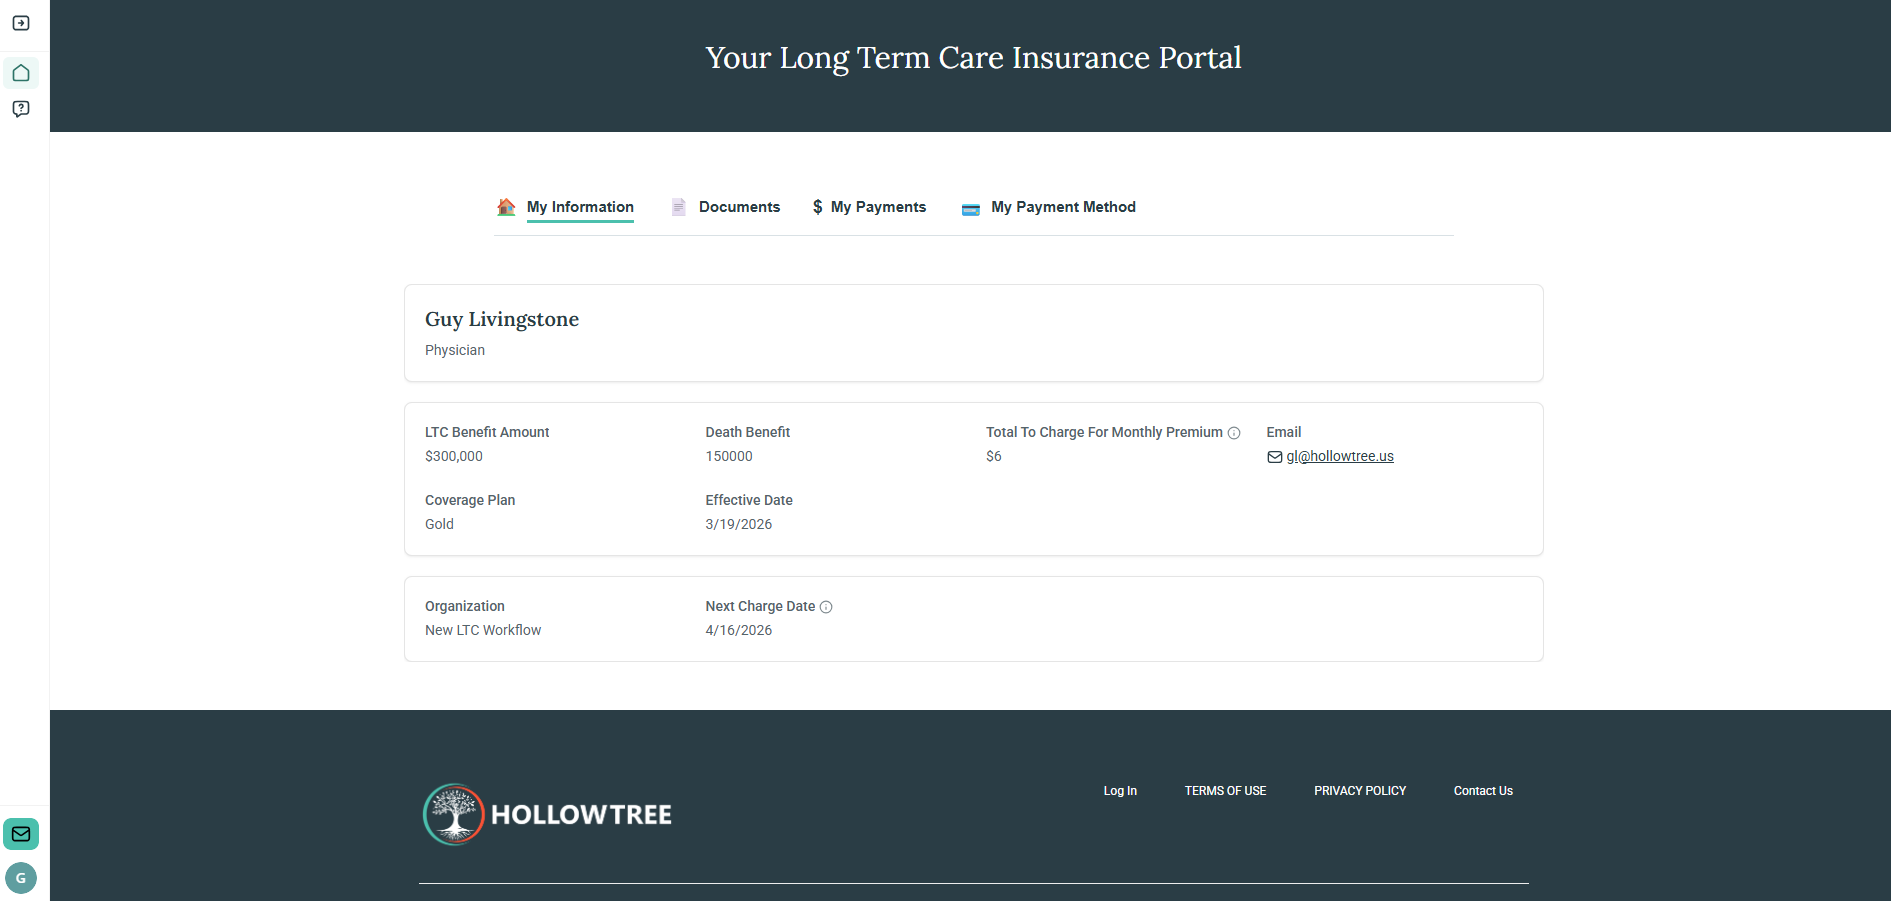Viewport: 1891px width, 901px height.
Task: Click the info icon next to Next Charge Date
Action: [827, 606]
